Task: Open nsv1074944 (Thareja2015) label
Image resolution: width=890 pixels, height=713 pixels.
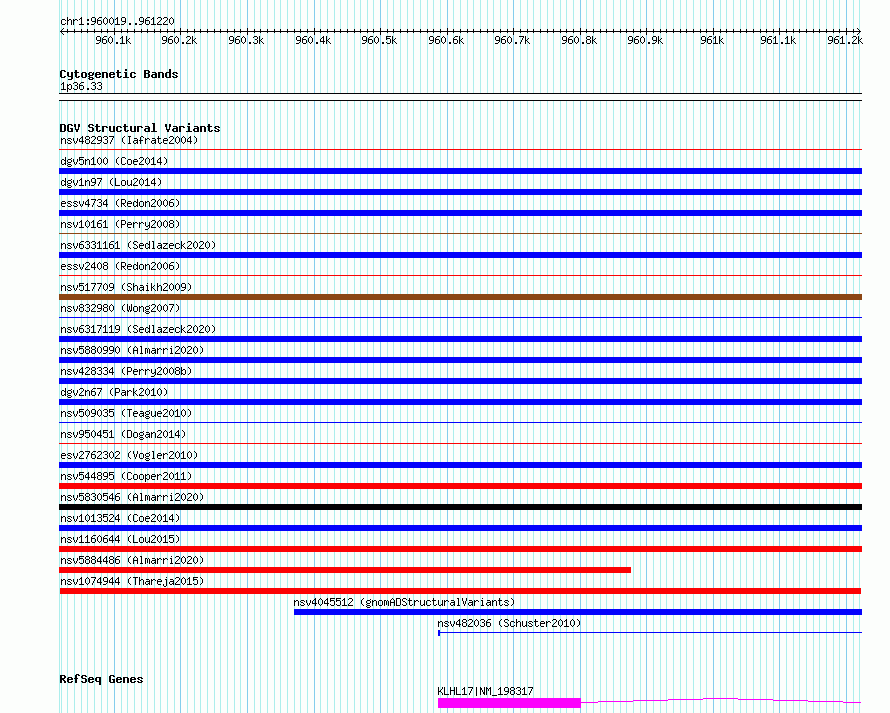Action: 132,581
